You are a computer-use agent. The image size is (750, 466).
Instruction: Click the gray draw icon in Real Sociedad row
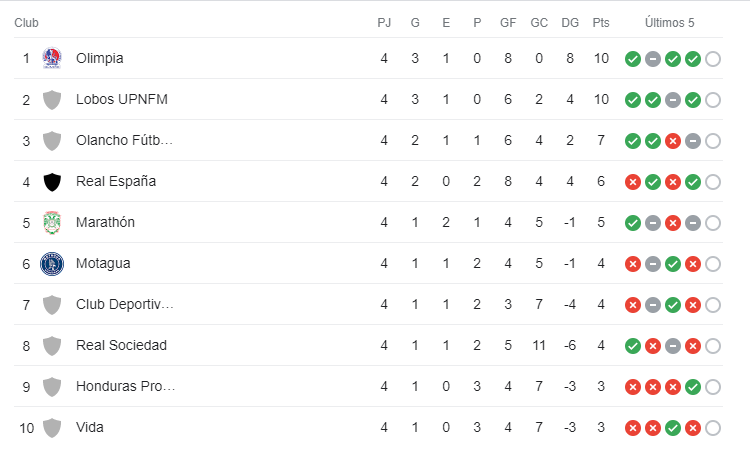point(673,345)
